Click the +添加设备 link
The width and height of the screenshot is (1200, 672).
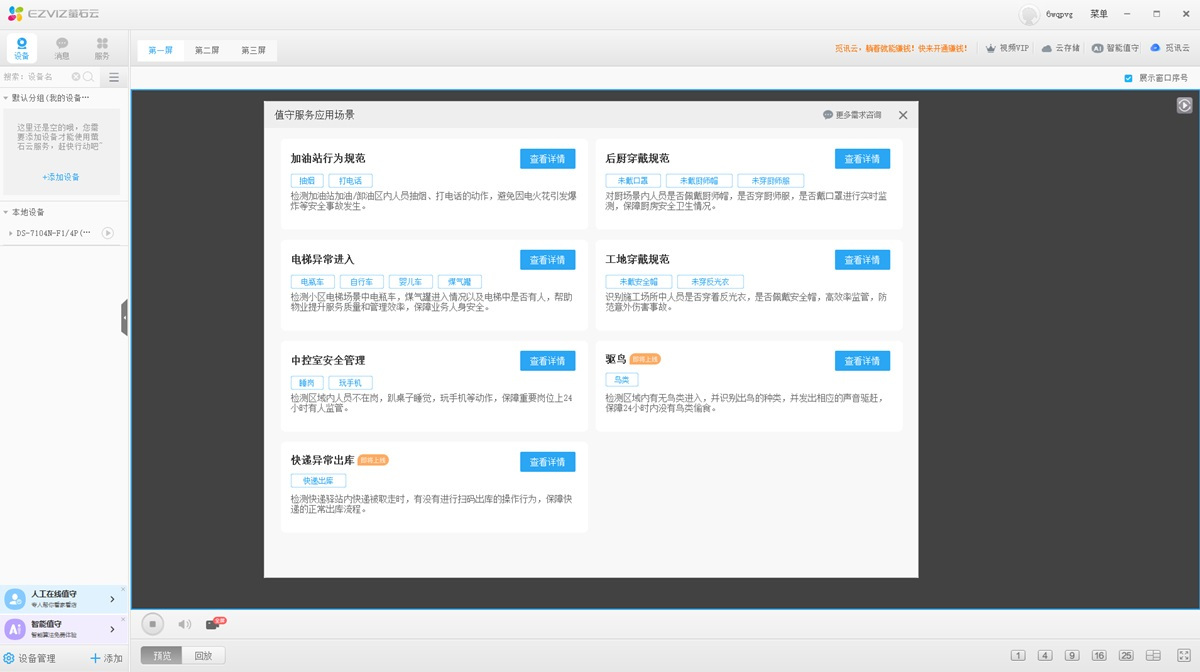coord(61,177)
